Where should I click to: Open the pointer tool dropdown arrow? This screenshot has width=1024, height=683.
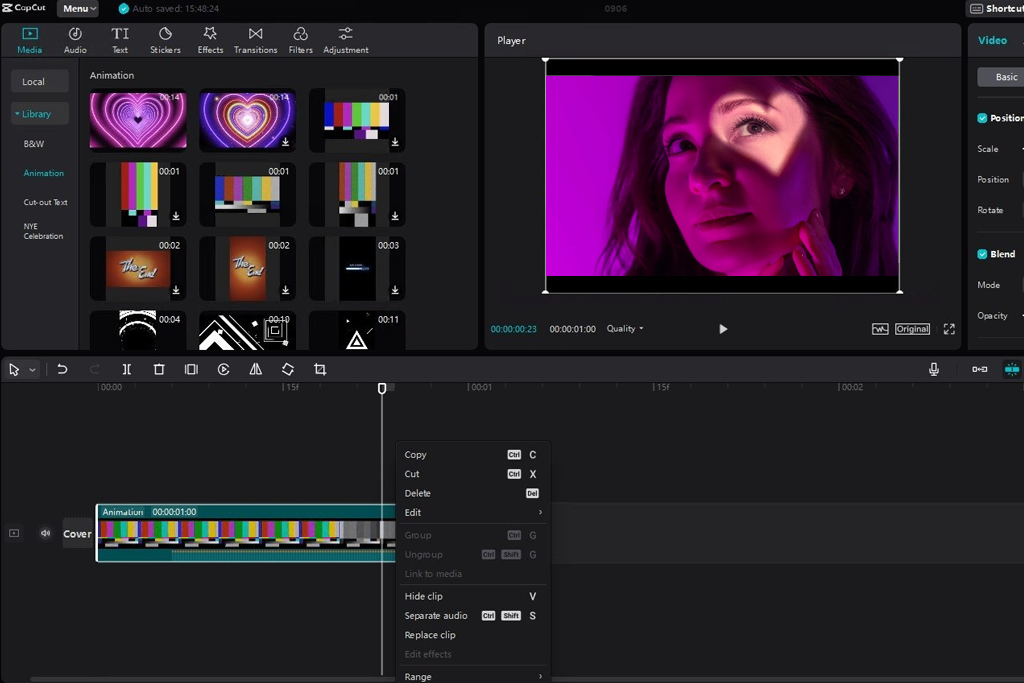coord(32,370)
